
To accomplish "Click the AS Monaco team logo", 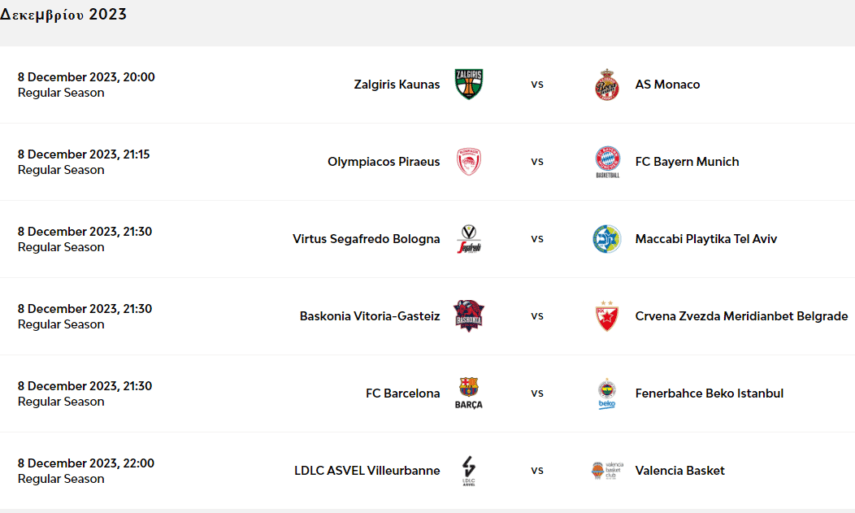I will tap(607, 85).
